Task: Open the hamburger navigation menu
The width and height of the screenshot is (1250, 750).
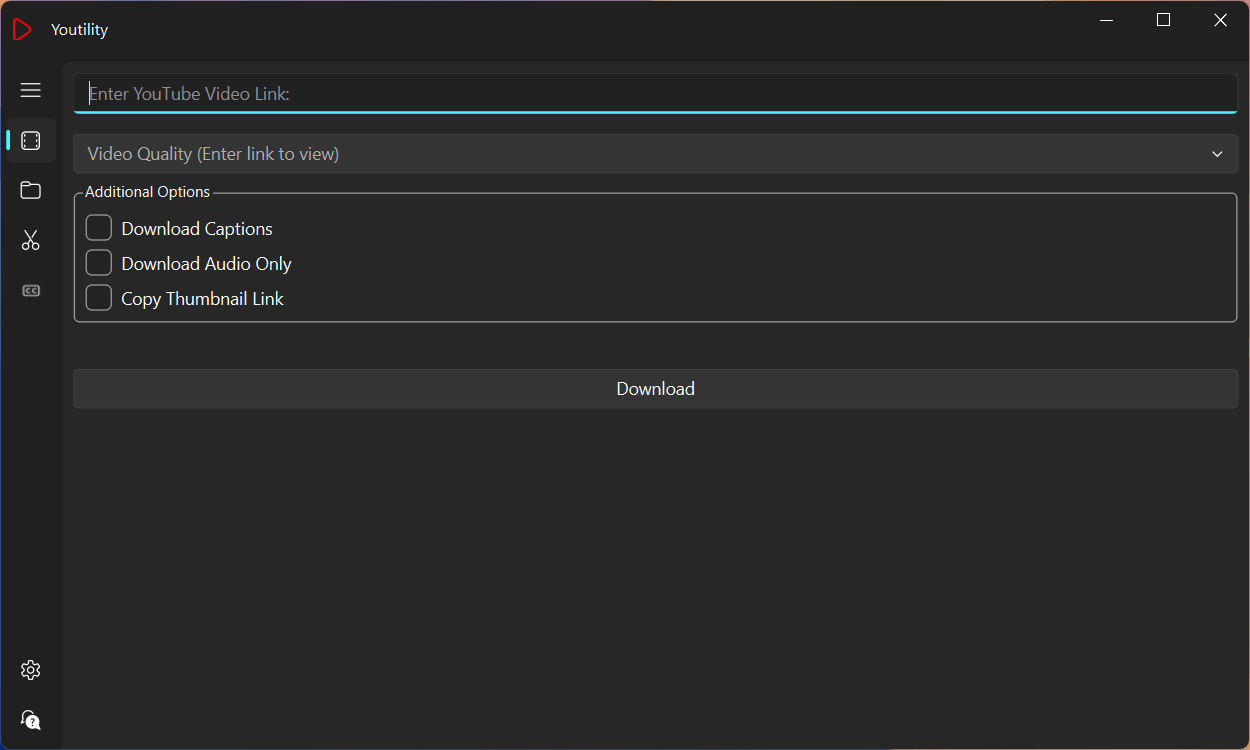Action: pos(31,90)
